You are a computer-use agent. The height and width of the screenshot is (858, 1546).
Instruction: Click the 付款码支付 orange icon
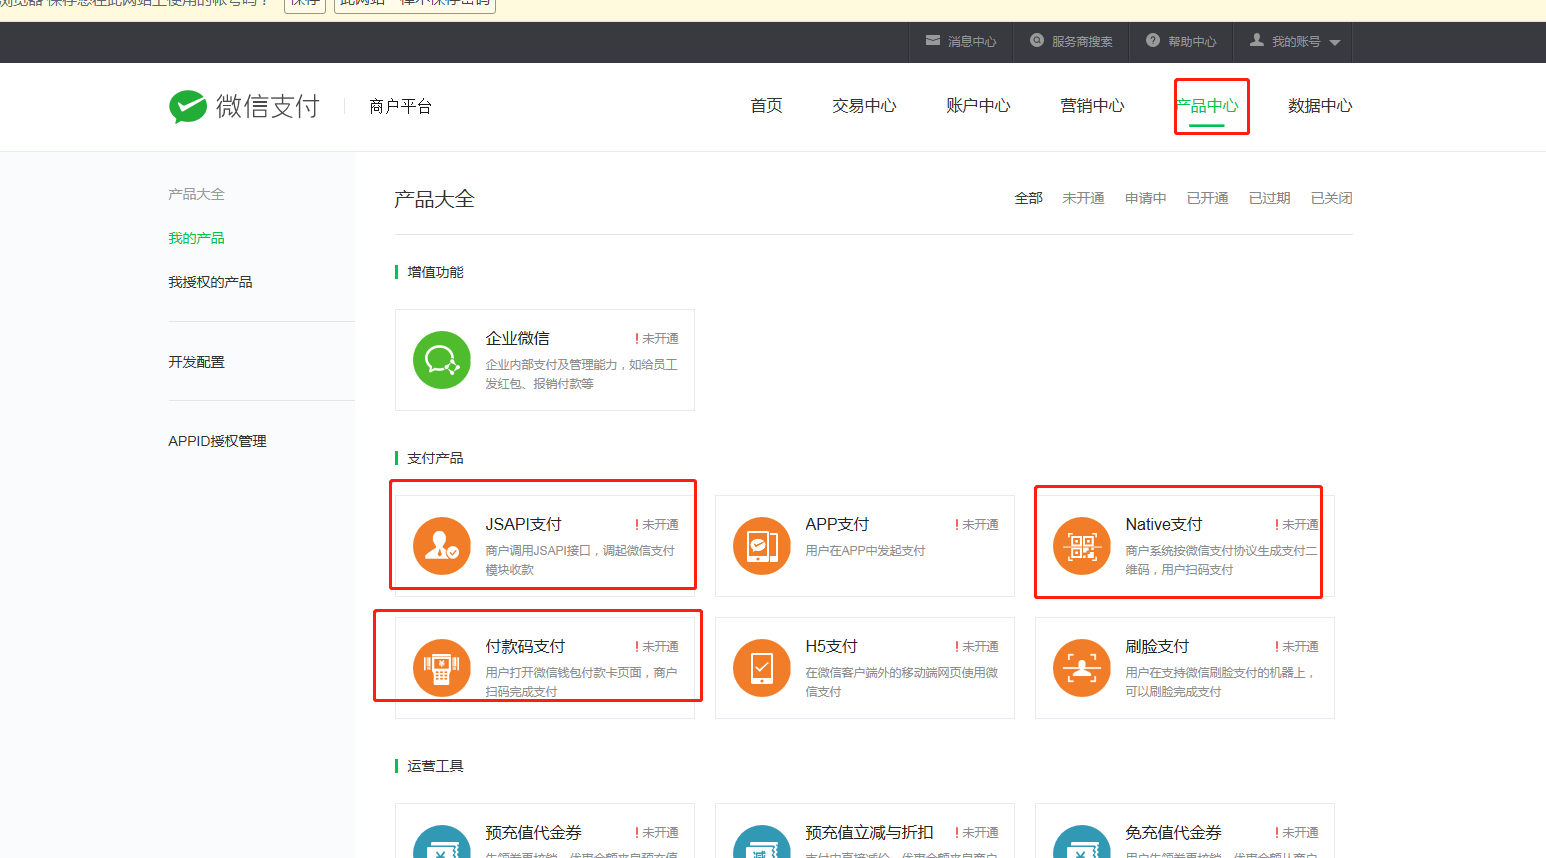click(442, 668)
